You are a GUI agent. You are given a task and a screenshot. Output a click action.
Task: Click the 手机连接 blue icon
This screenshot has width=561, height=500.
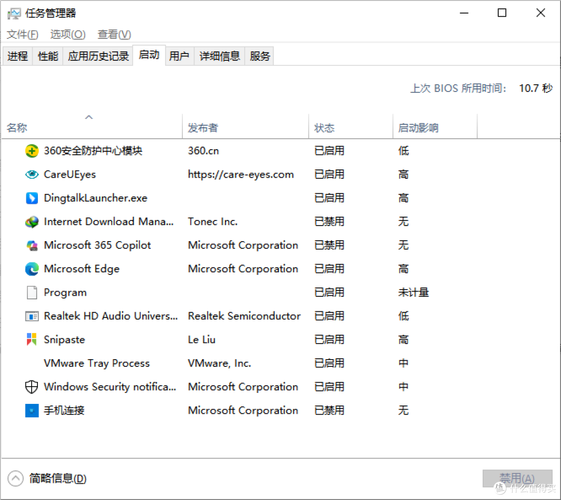pyautogui.click(x=31, y=410)
